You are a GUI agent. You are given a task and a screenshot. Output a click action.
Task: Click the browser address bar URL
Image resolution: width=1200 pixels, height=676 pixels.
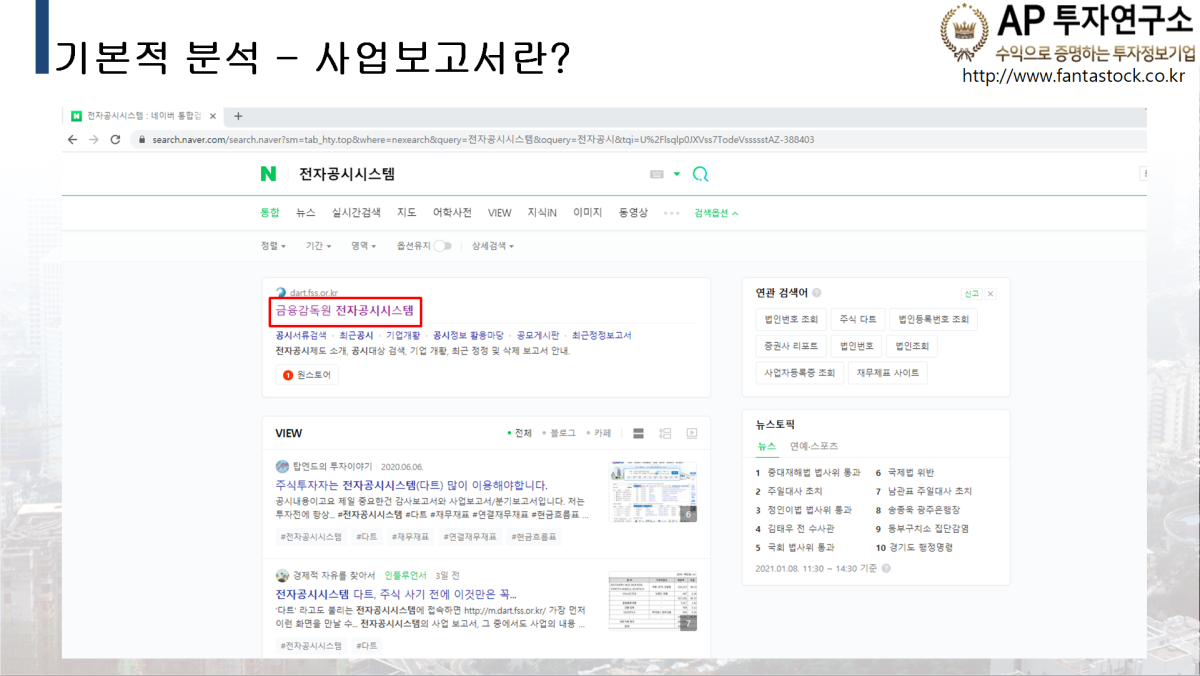[483, 140]
